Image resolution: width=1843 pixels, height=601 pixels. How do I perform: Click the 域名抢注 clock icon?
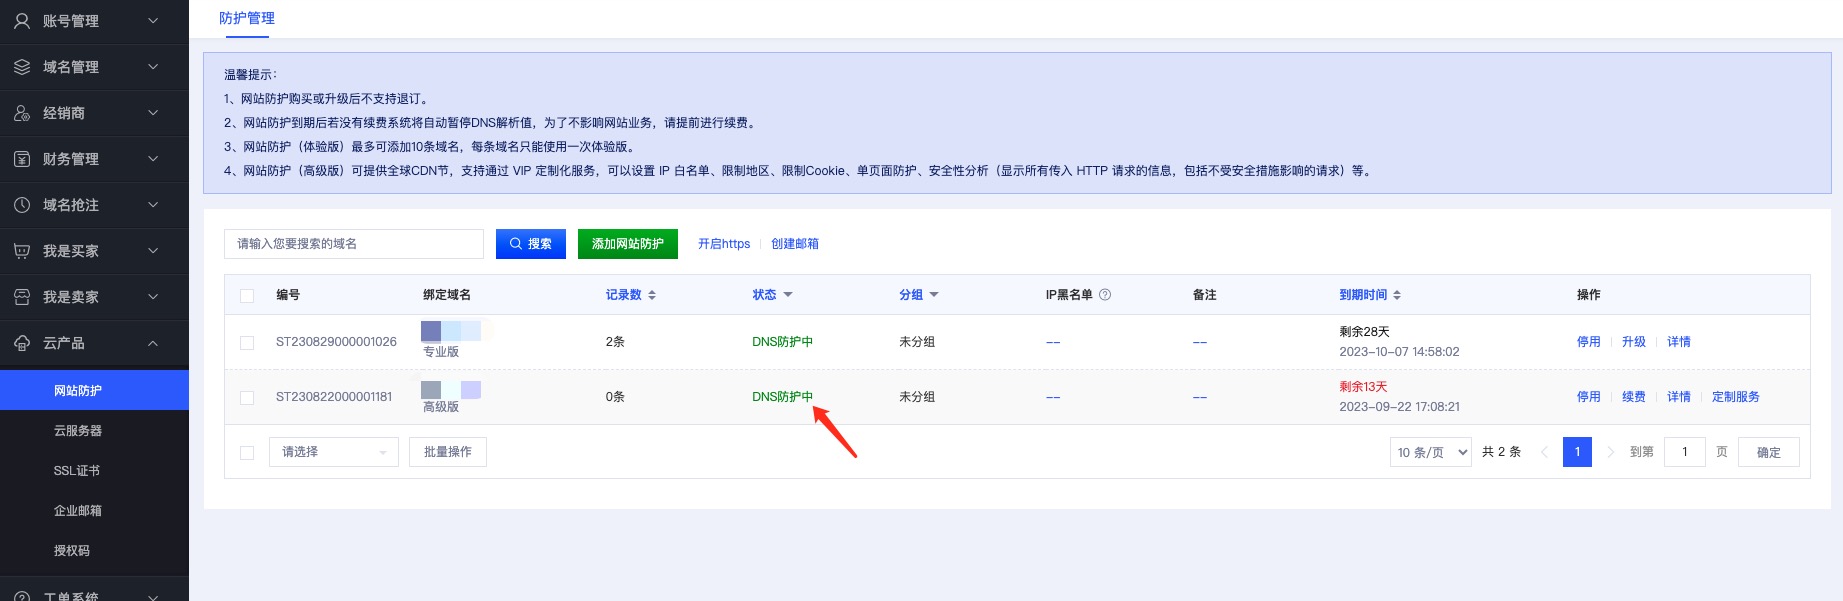click(22, 205)
